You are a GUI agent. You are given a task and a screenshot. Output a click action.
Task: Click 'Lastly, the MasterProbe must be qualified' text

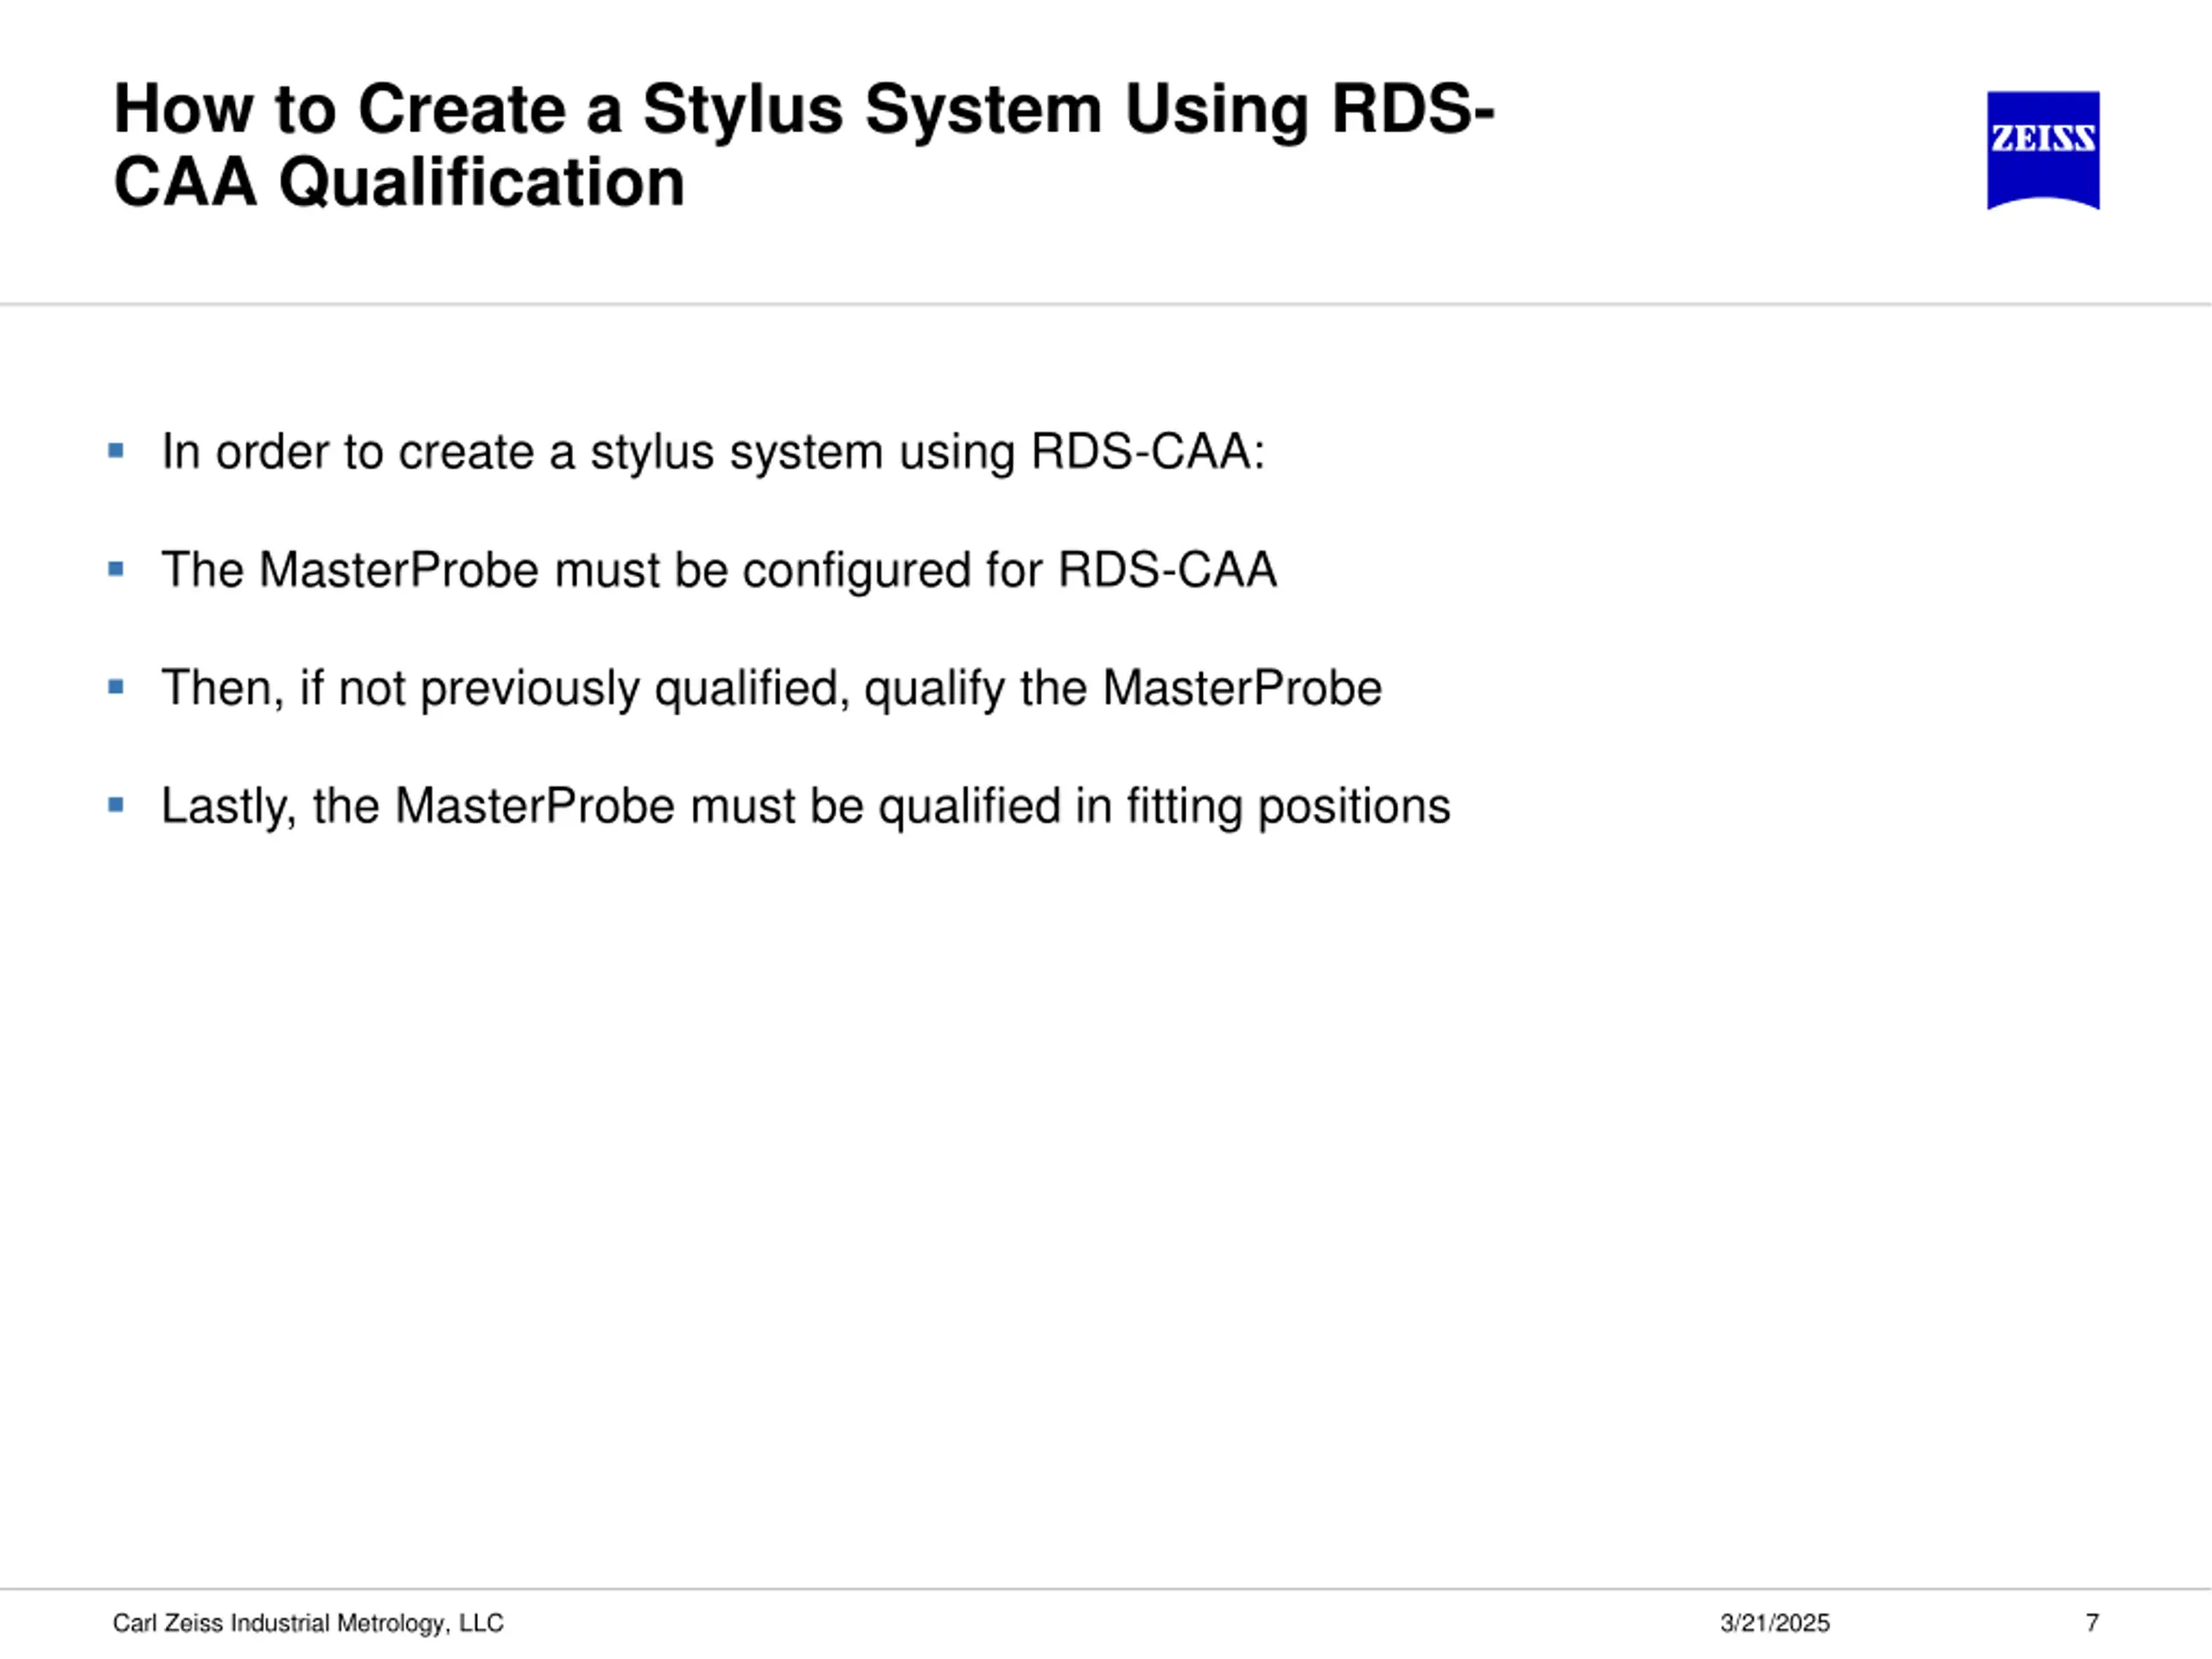pos(610,806)
